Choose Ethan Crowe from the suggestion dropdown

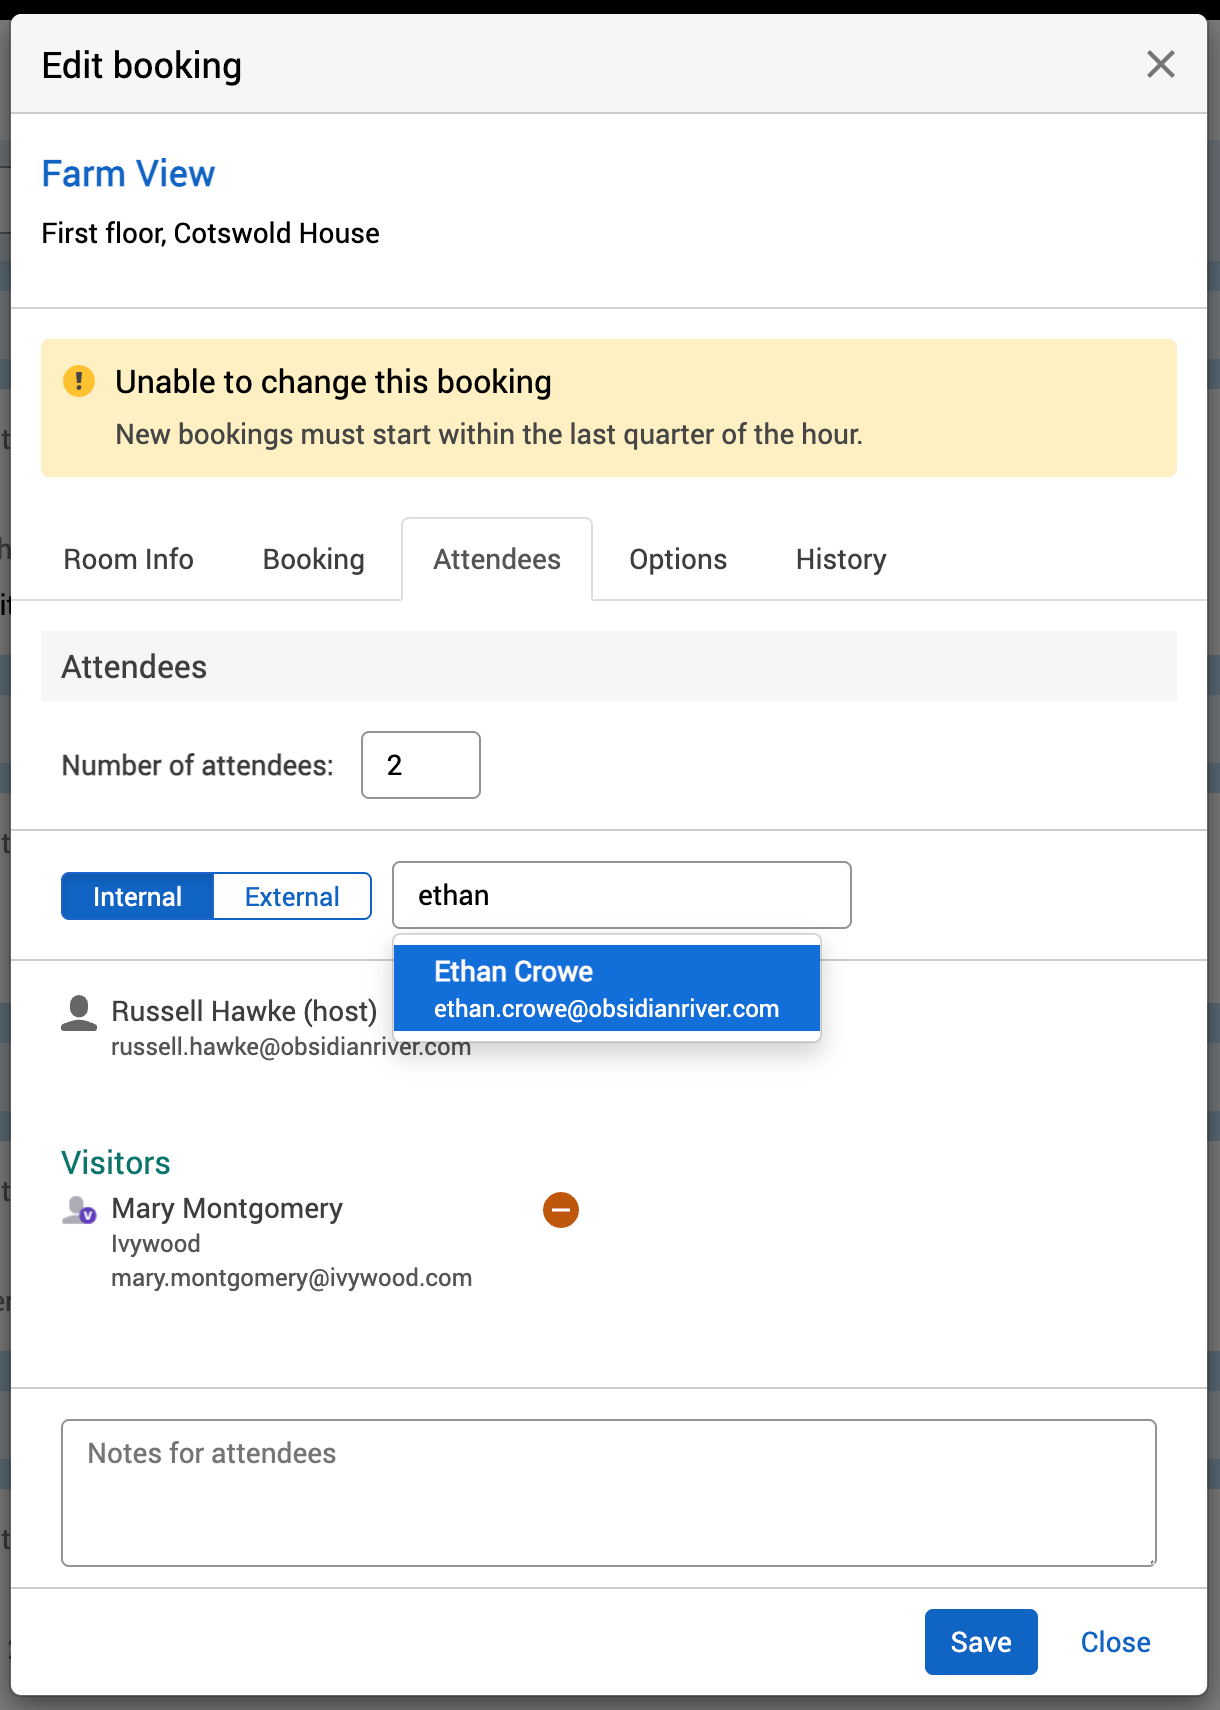pos(606,988)
